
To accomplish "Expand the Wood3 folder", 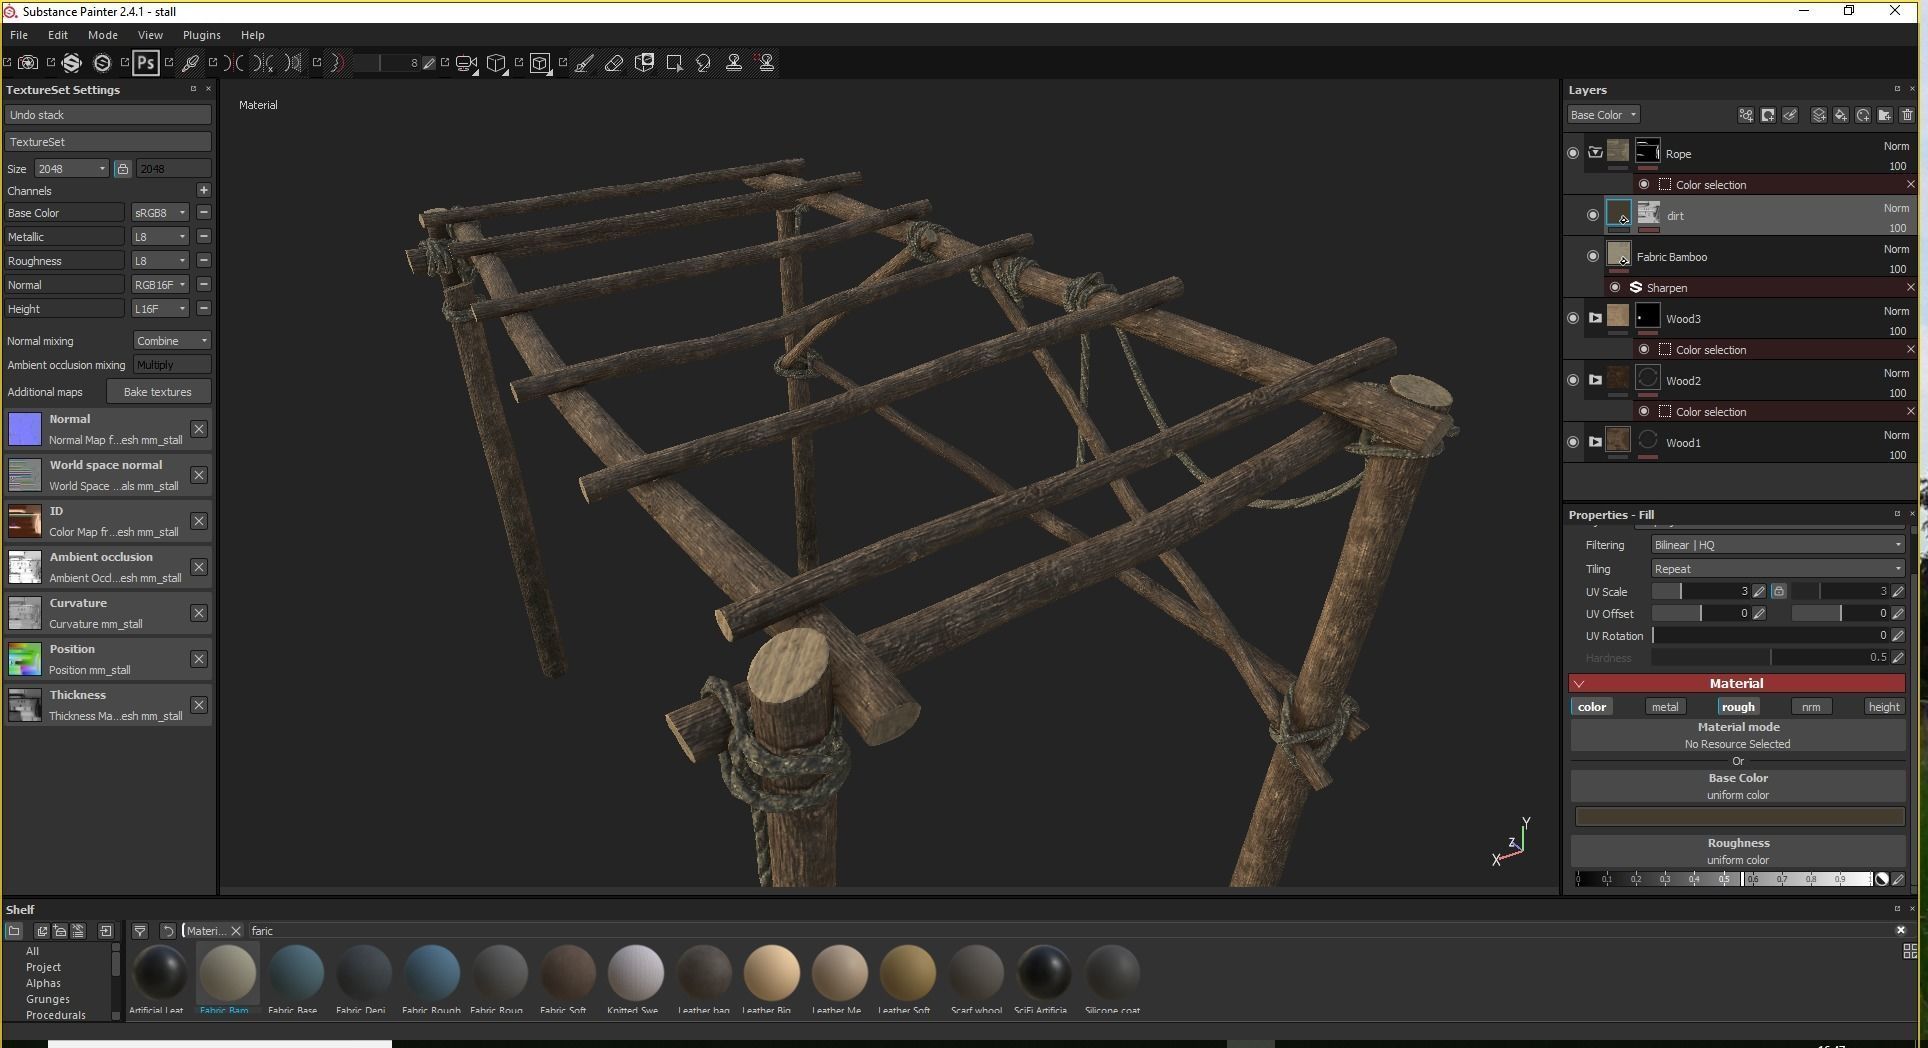I will pyautogui.click(x=1595, y=318).
